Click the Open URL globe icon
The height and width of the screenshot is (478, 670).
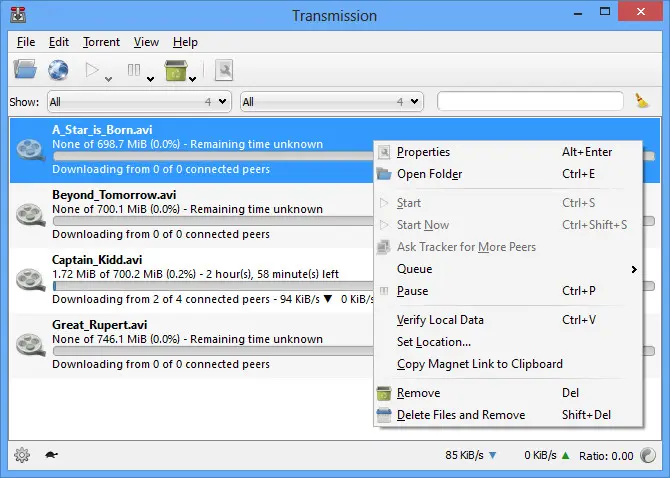coord(58,70)
